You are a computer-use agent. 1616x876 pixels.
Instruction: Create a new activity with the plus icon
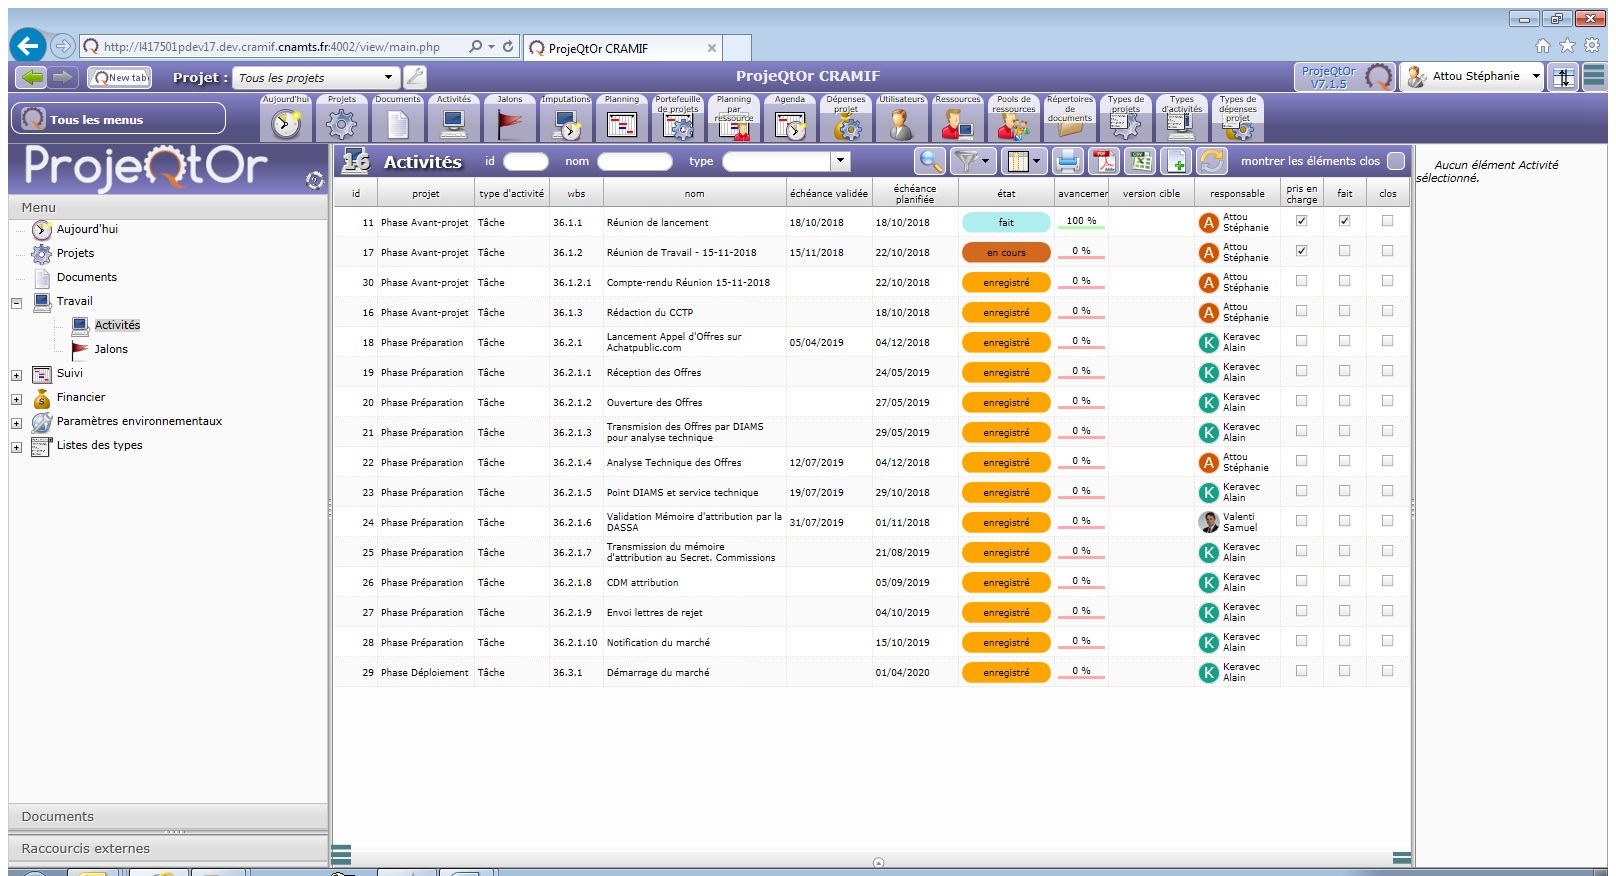pos(1177,161)
